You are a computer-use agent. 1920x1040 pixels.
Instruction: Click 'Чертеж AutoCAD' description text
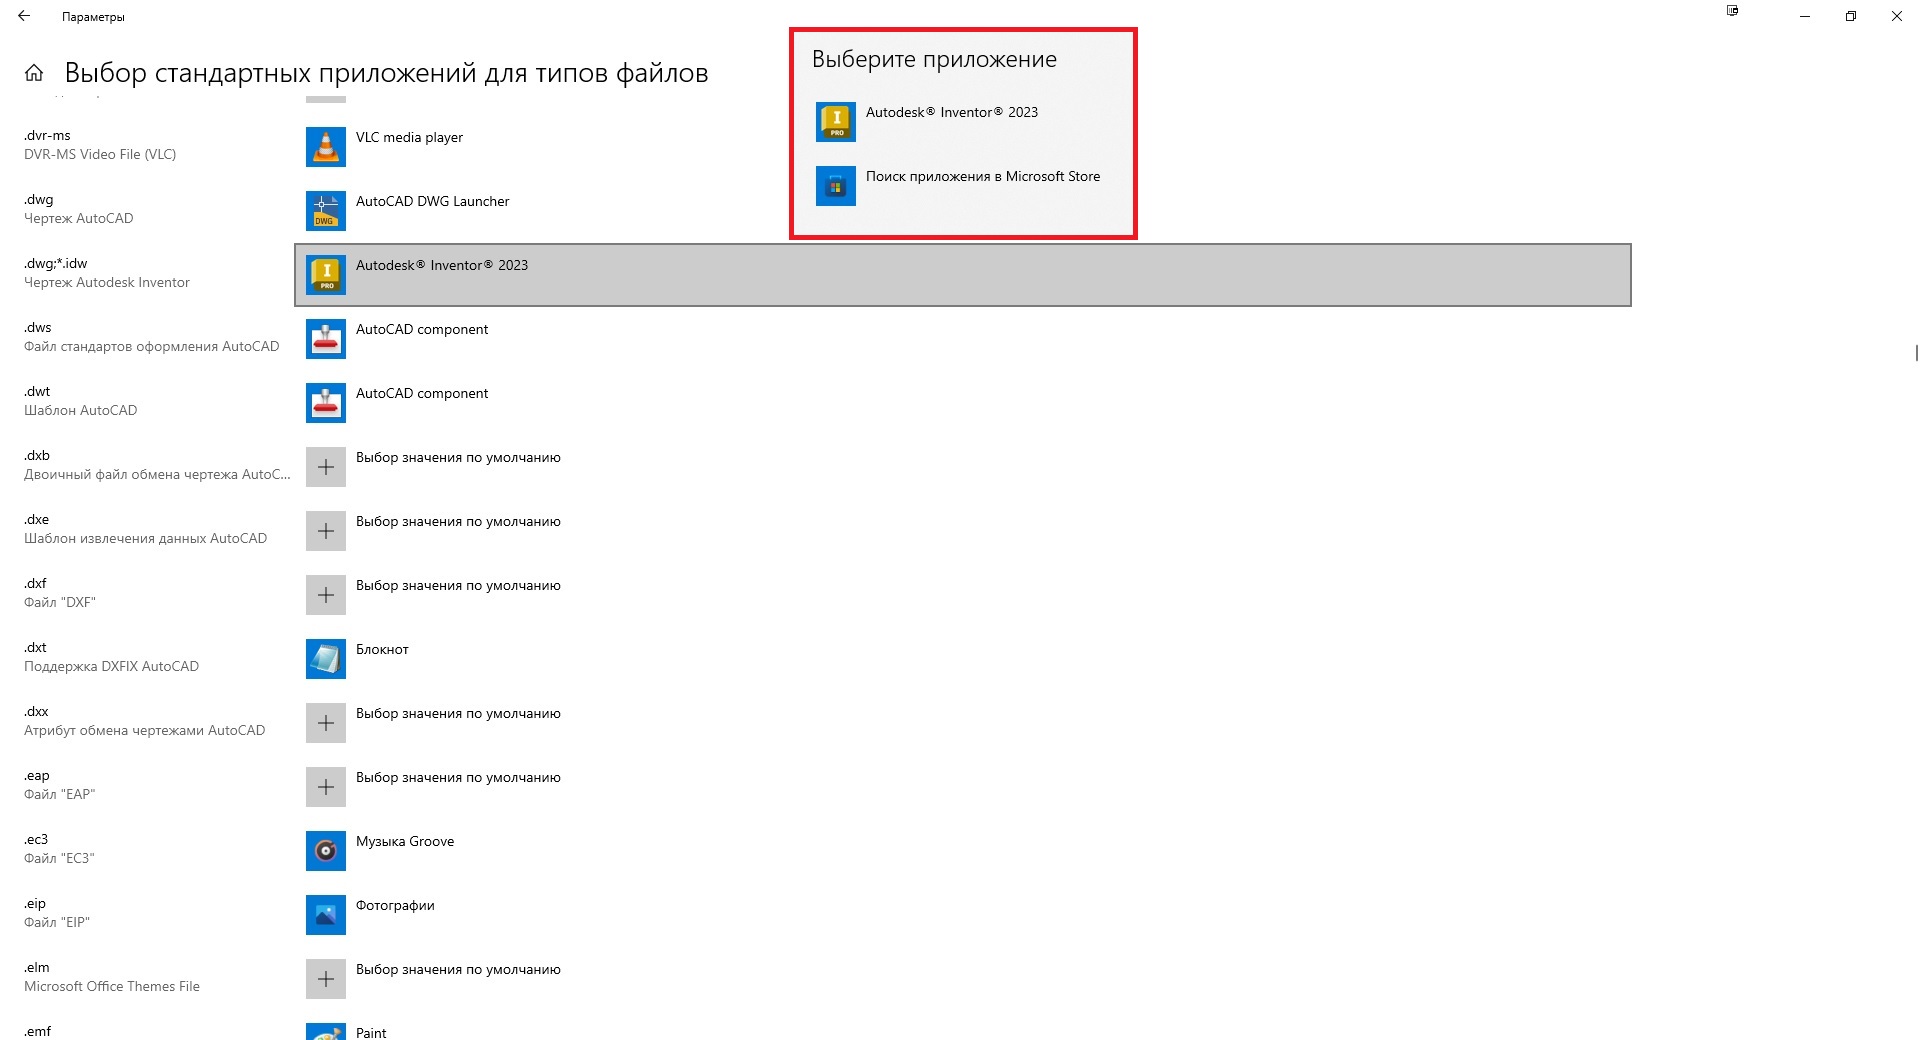[x=78, y=218]
